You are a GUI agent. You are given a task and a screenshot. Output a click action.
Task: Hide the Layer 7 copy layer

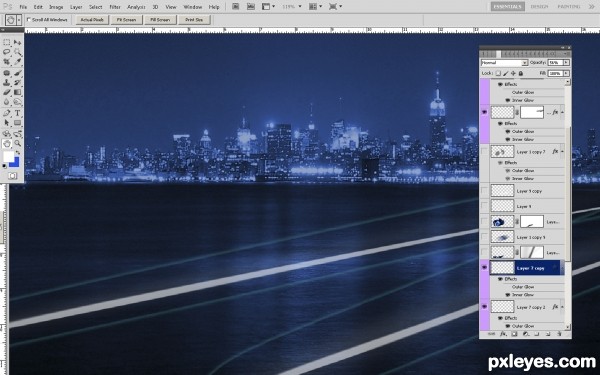[484, 267]
